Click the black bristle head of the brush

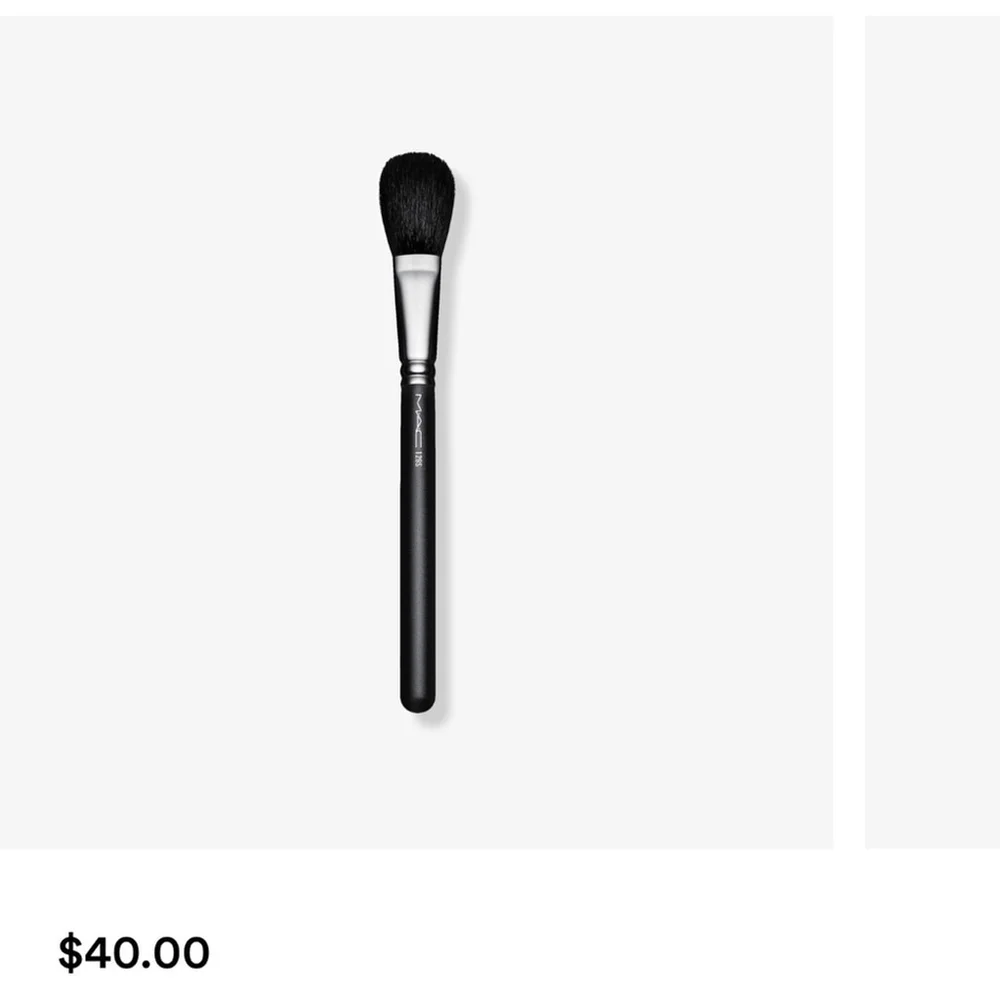pos(417,203)
